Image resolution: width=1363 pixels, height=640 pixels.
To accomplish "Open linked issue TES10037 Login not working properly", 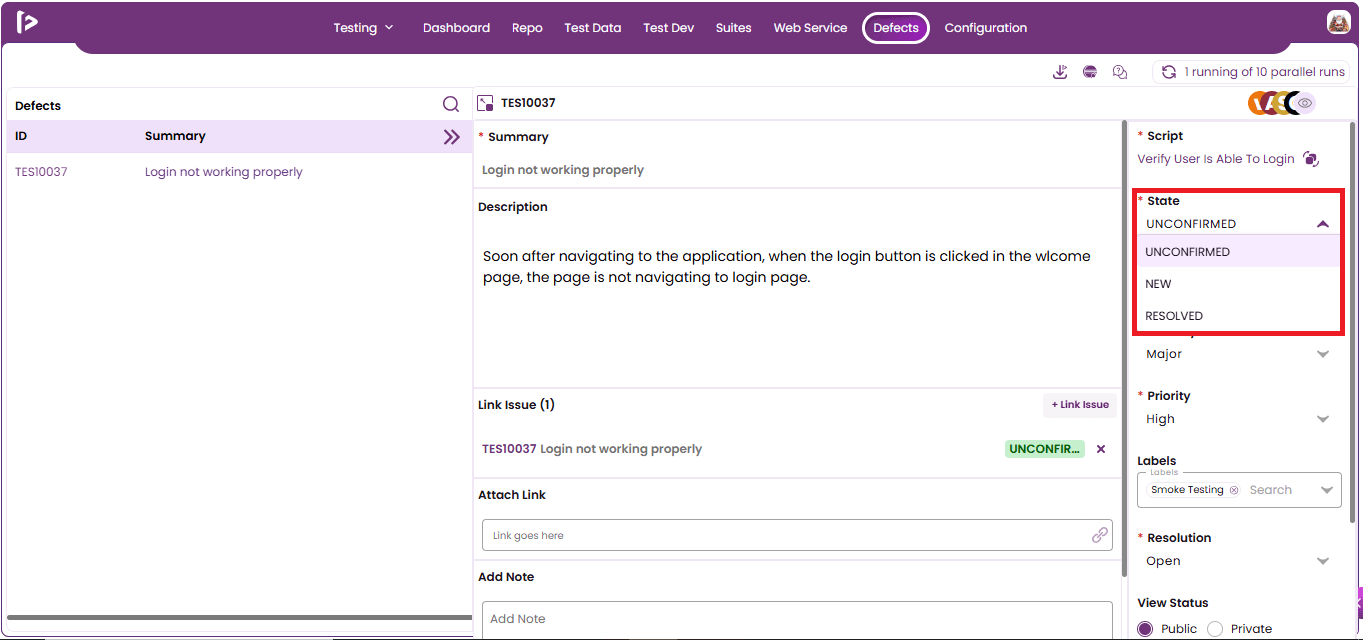I will 592,449.
